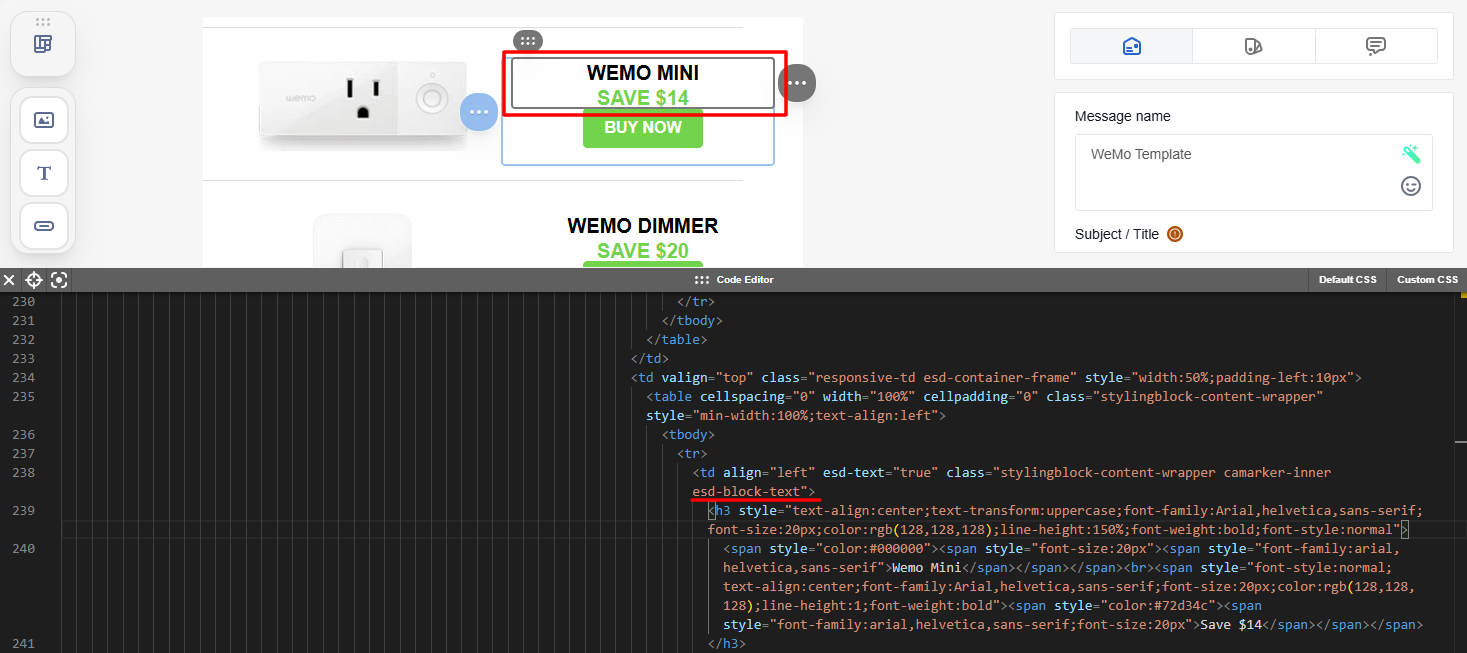Select the SAVE $14 text
Viewport: 1467px width, 653px height.
(643, 98)
